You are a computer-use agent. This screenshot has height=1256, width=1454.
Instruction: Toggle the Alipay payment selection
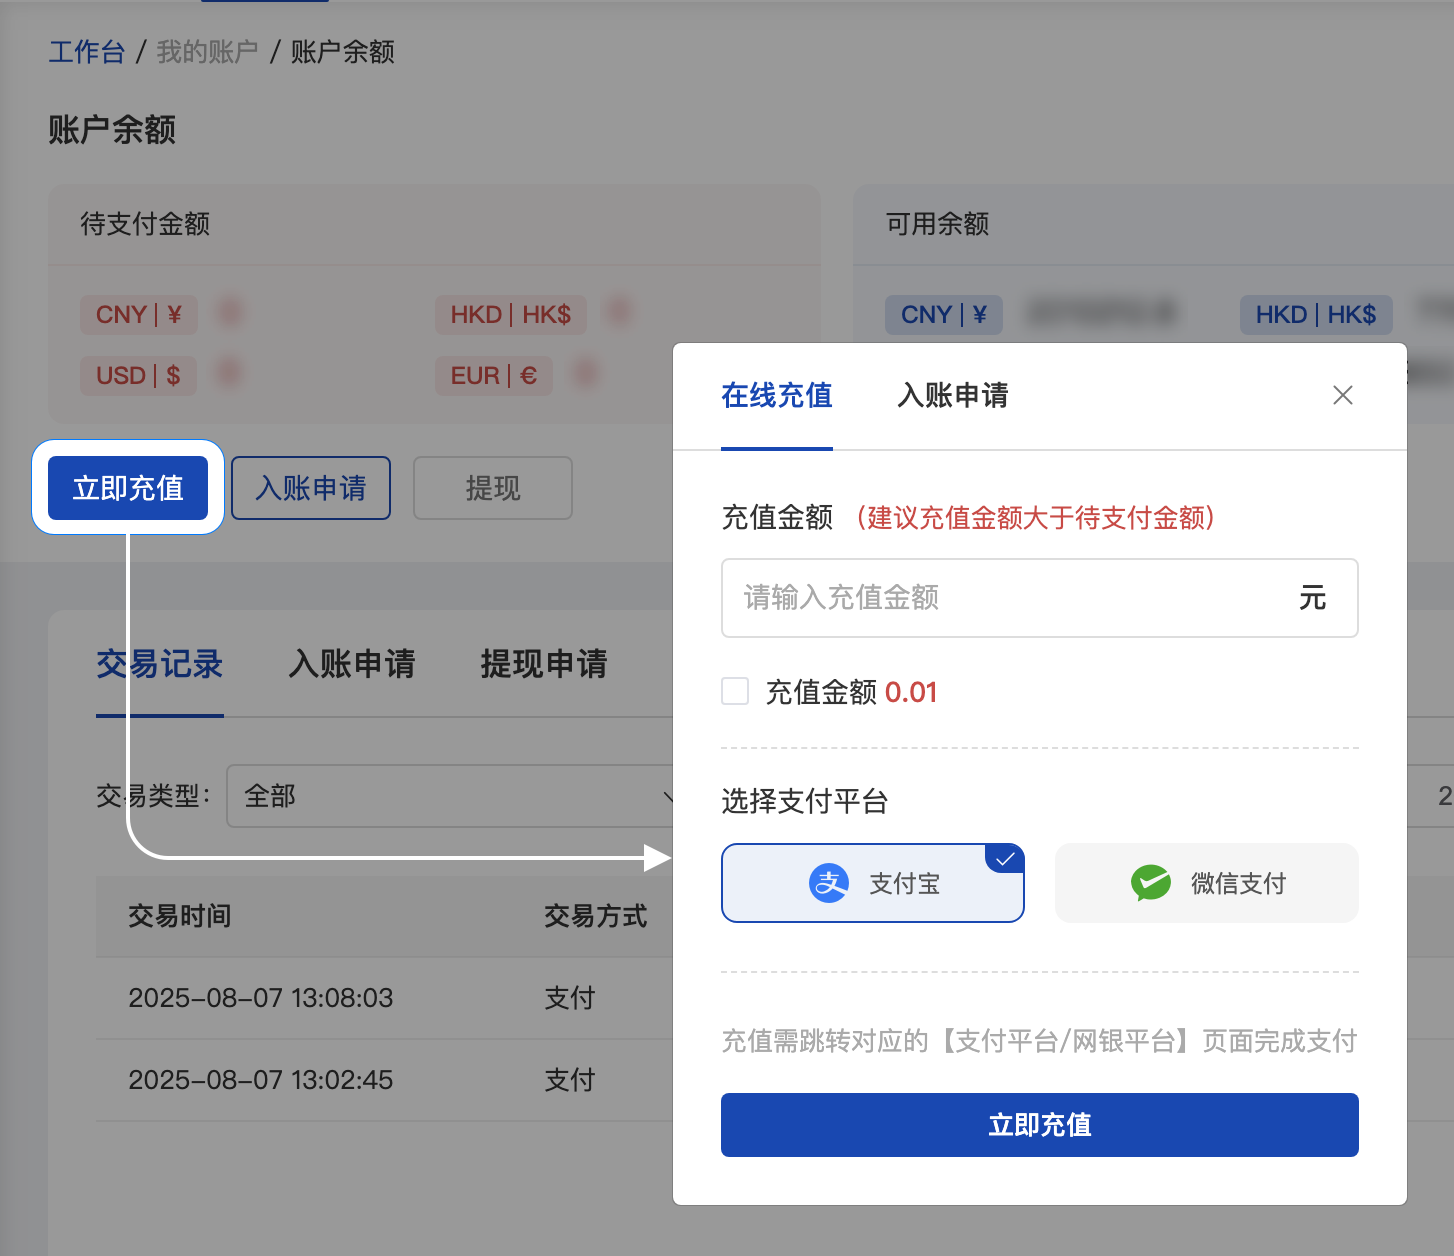872,883
